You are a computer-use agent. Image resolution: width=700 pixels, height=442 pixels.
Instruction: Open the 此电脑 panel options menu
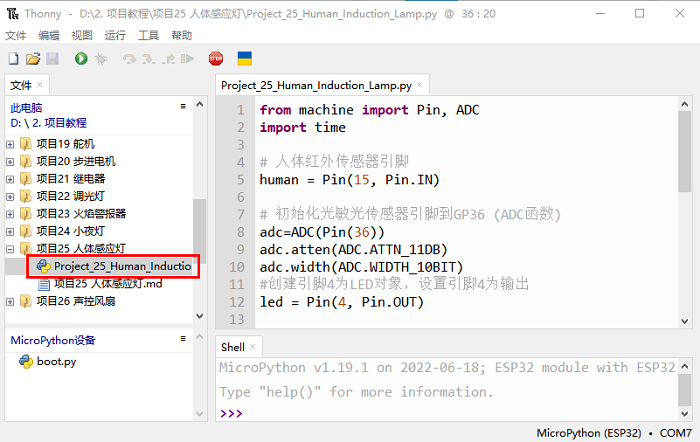pyautogui.click(x=182, y=106)
